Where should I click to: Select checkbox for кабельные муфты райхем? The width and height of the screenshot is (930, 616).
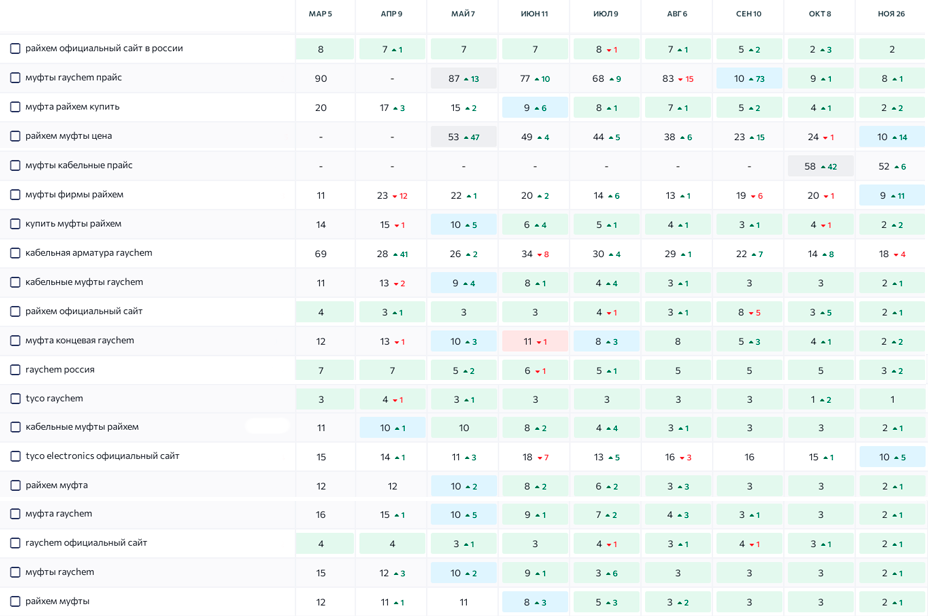15,427
